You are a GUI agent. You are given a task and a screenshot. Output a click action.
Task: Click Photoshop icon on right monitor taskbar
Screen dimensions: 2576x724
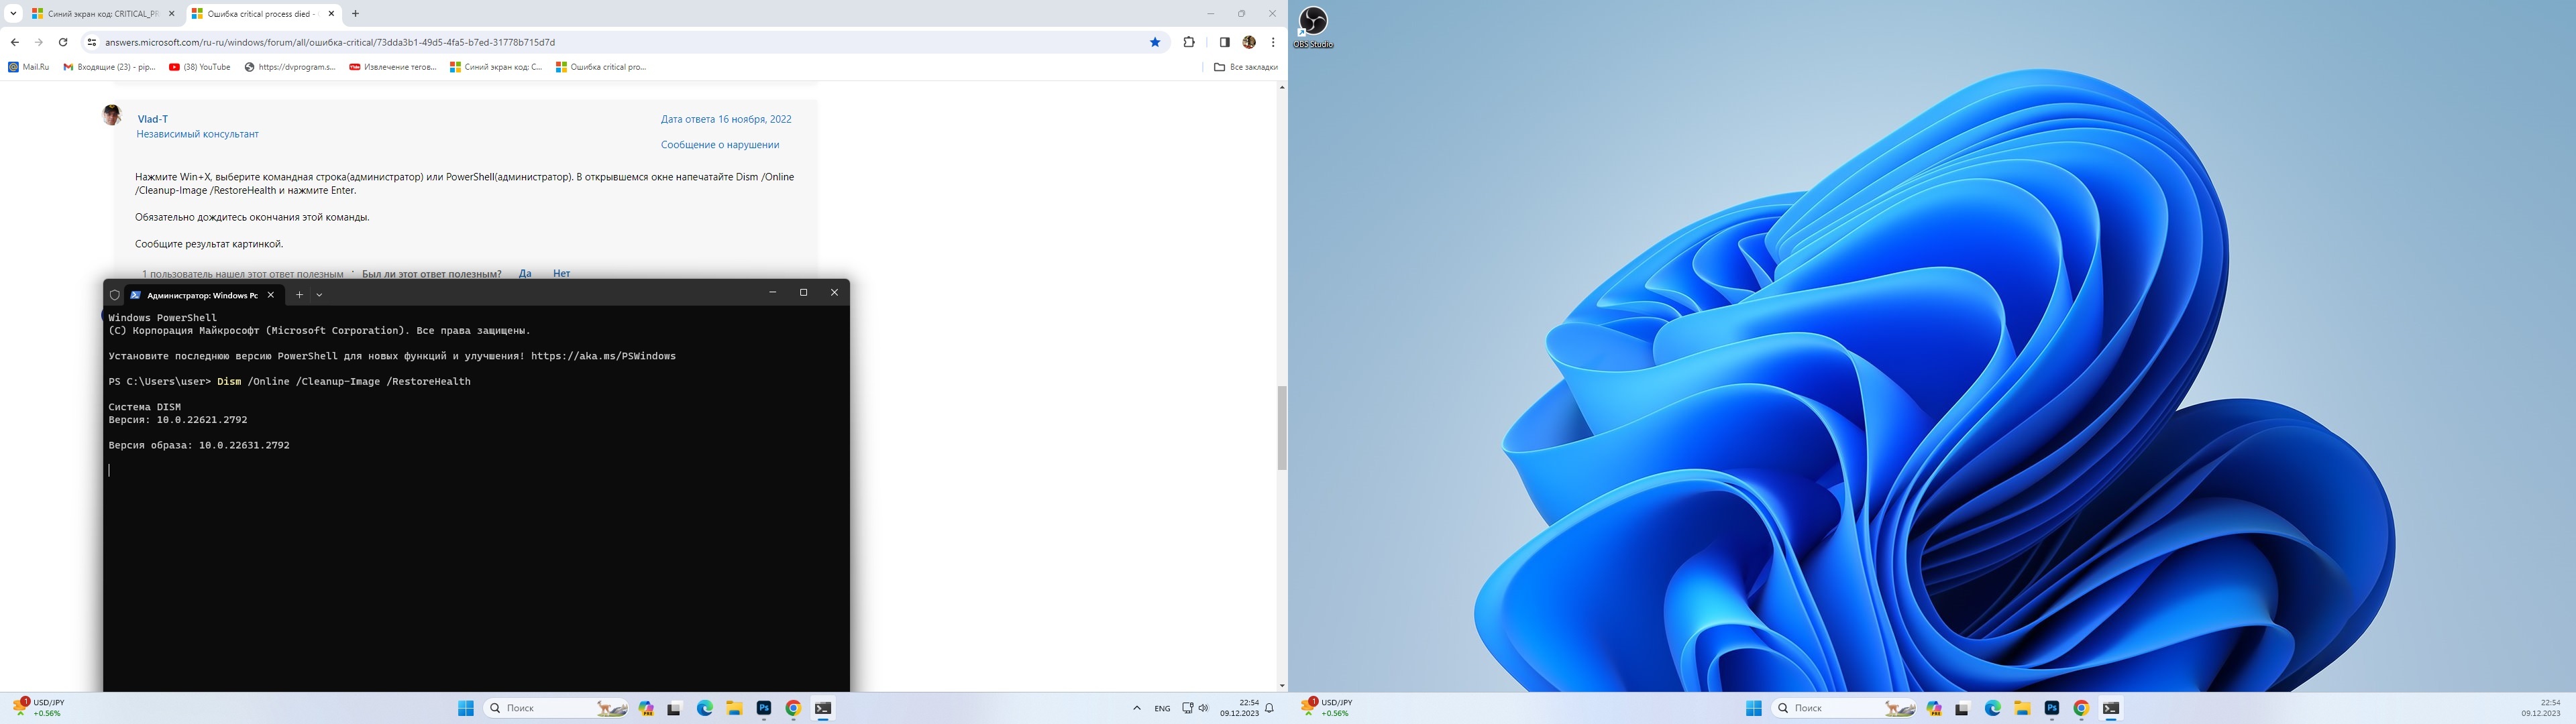click(x=2052, y=708)
